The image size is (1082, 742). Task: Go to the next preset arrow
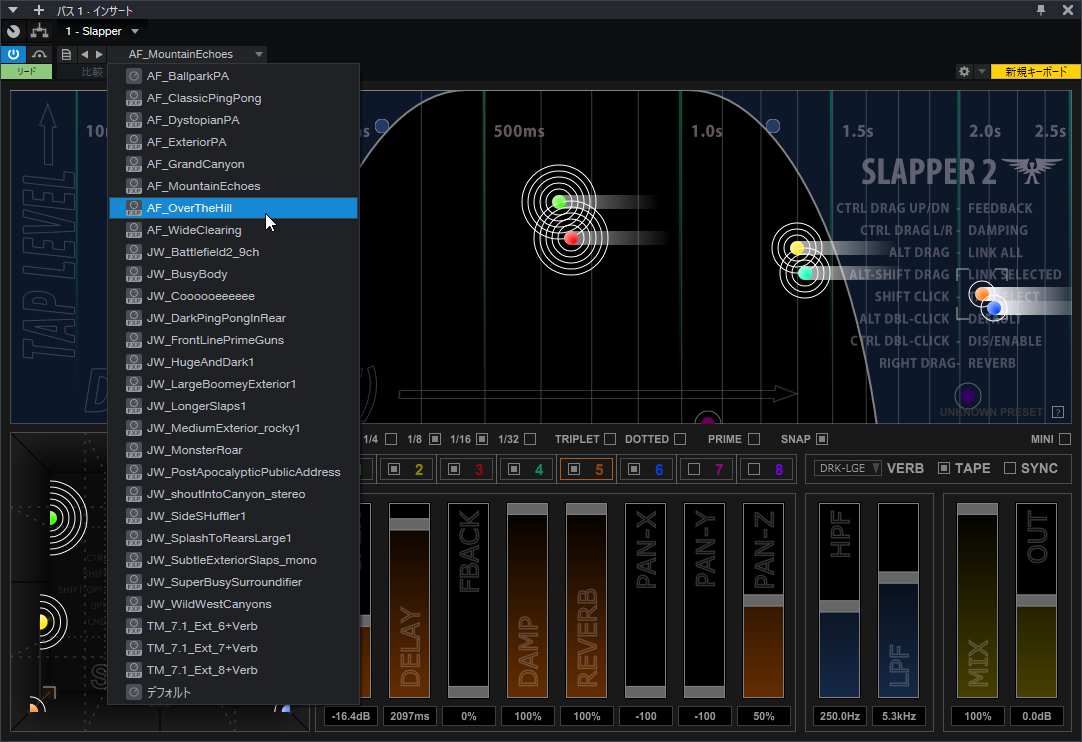click(x=99, y=54)
